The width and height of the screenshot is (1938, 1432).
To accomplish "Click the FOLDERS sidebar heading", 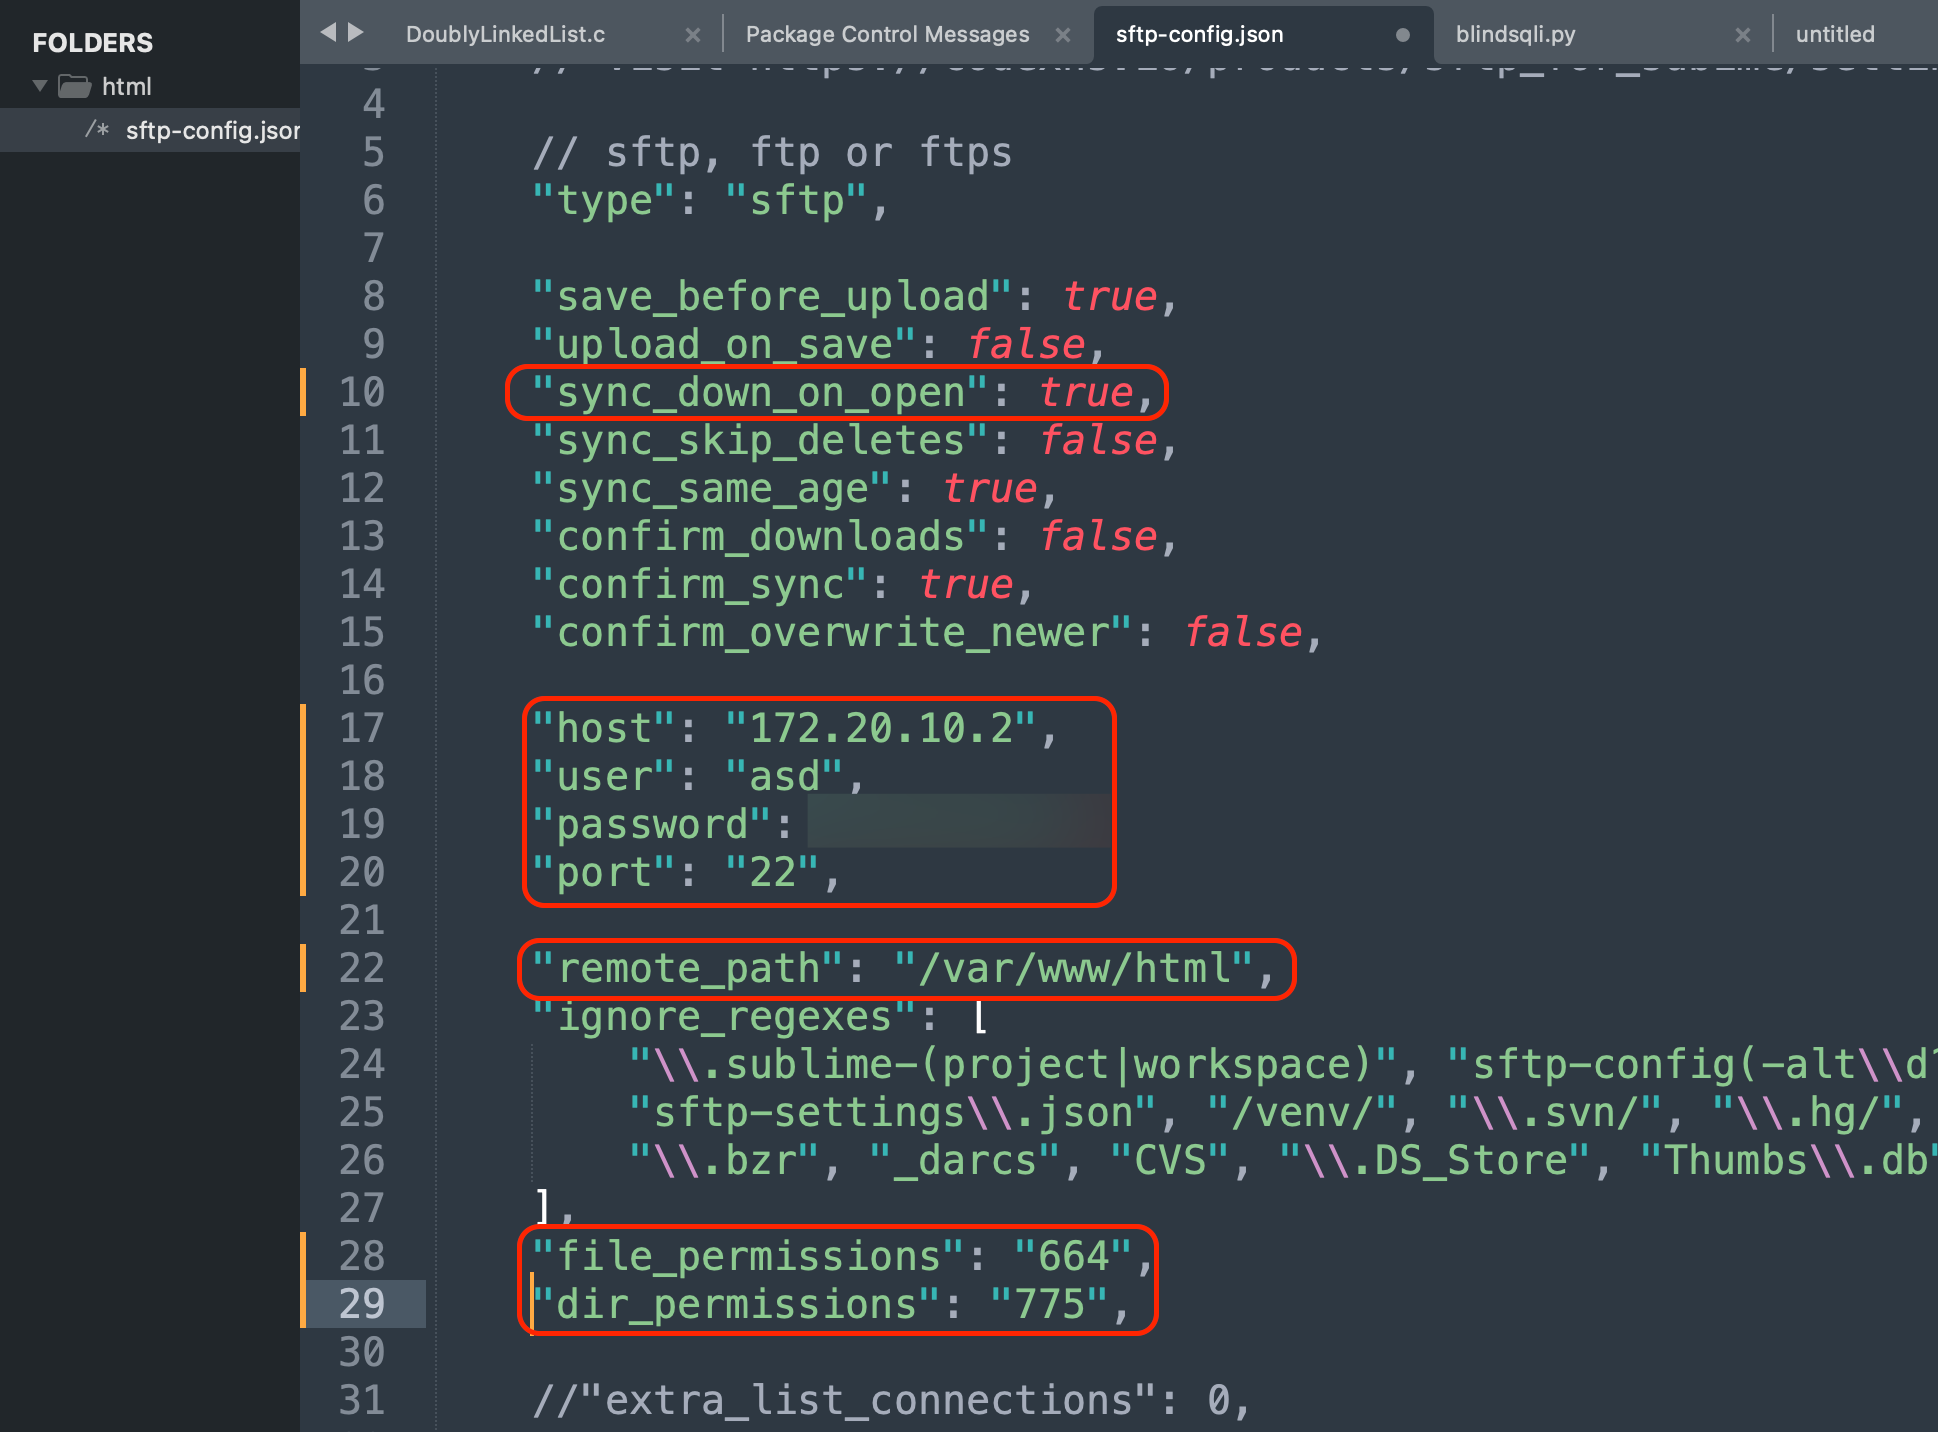I will [x=92, y=43].
